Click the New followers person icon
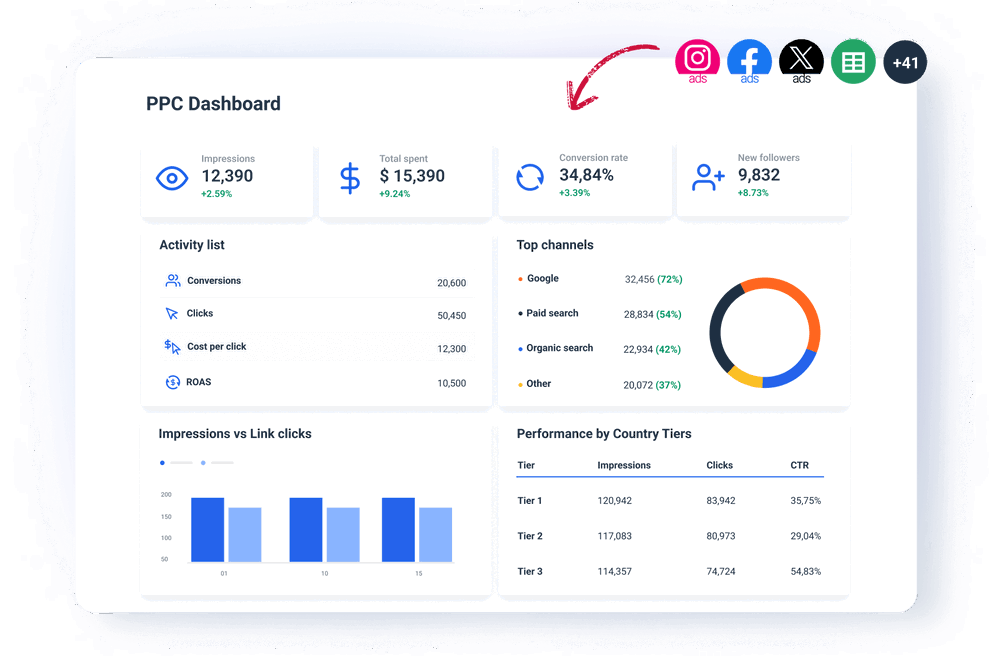 [x=708, y=177]
